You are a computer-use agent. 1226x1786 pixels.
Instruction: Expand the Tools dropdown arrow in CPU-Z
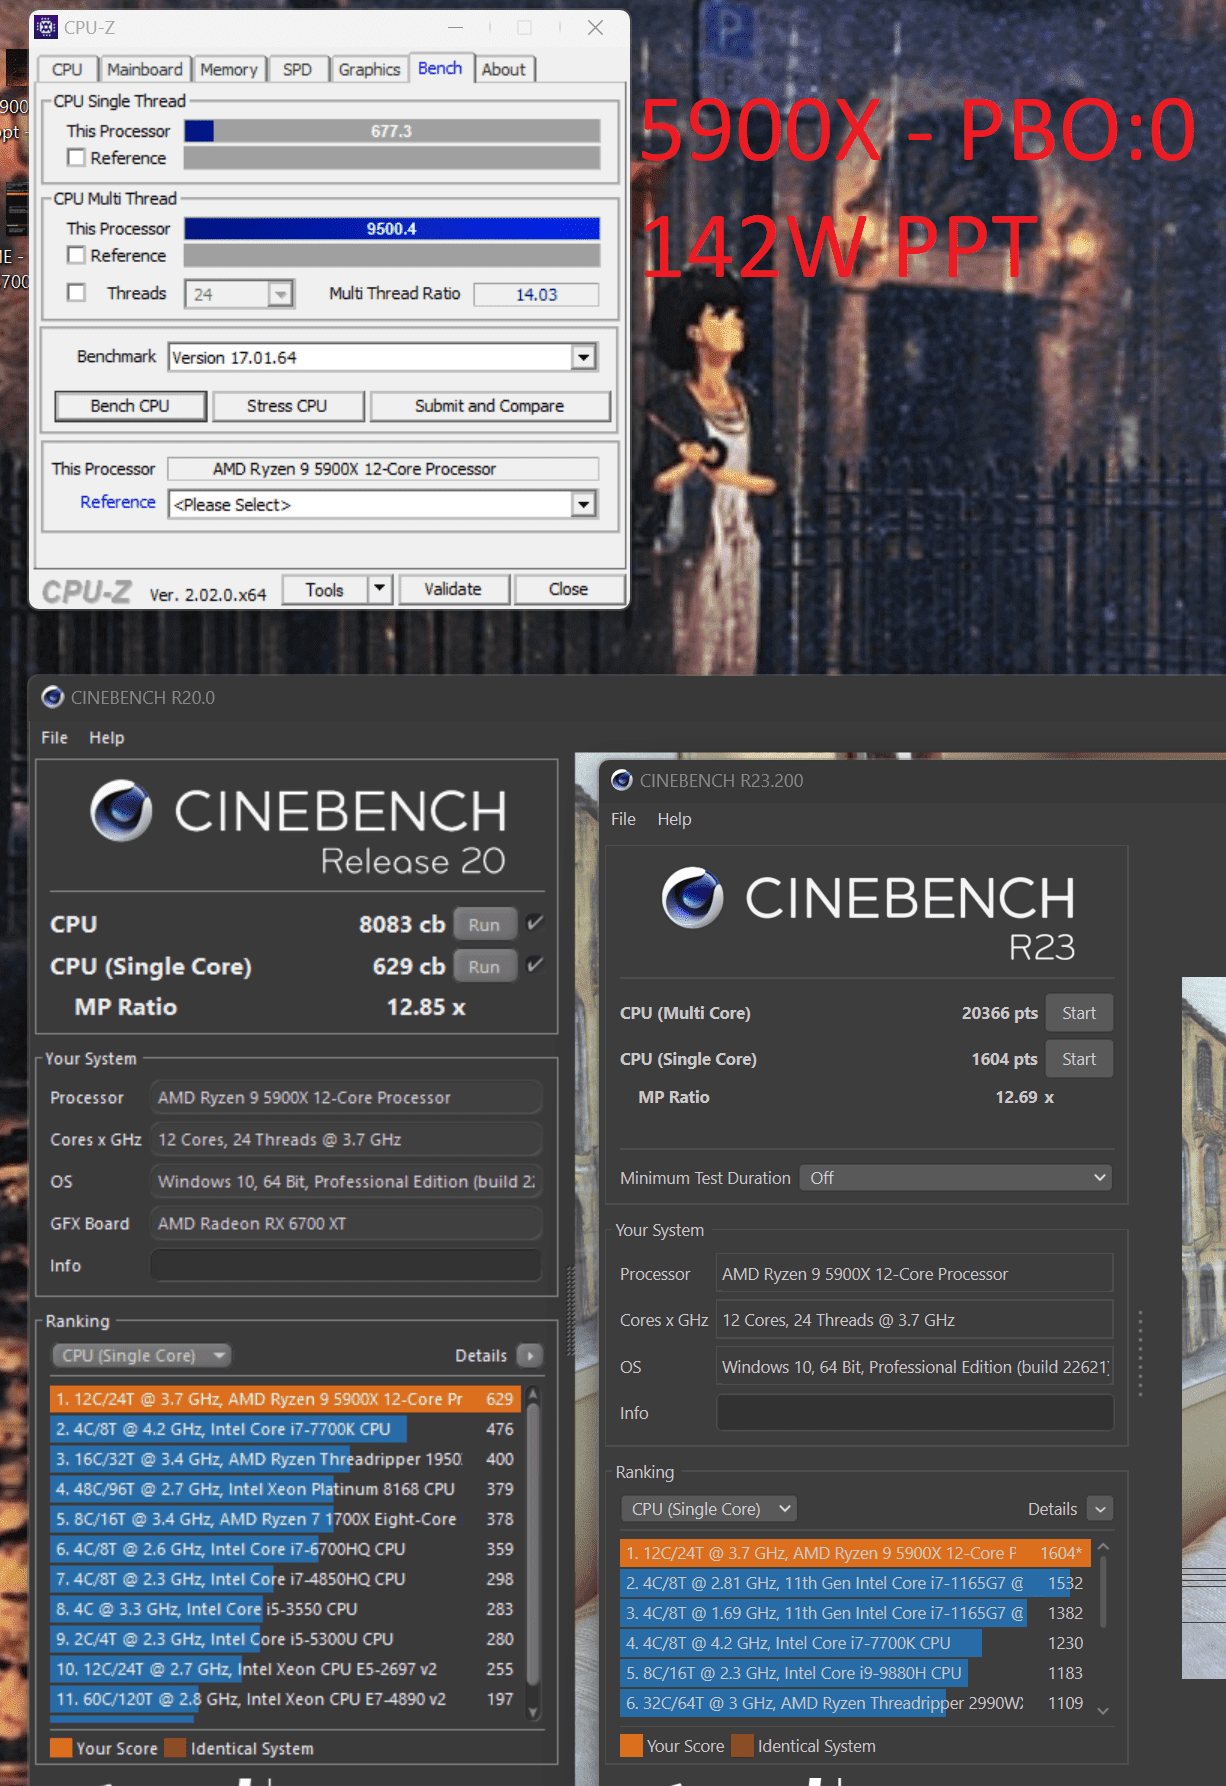coord(380,589)
